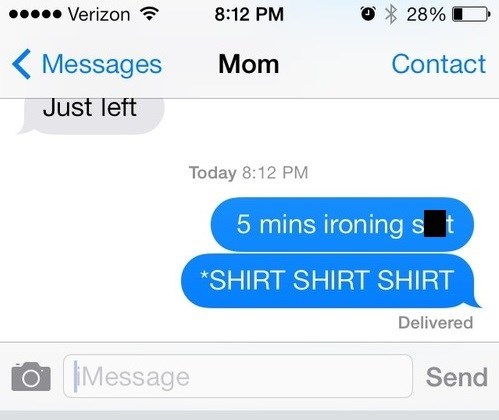
Task: Click the Send button
Action: tap(457, 377)
